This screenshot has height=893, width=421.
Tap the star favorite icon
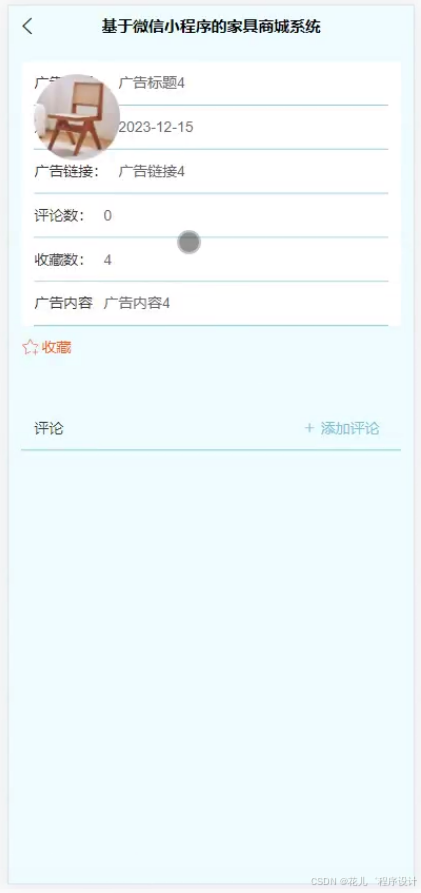pyautogui.click(x=30, y=347)
